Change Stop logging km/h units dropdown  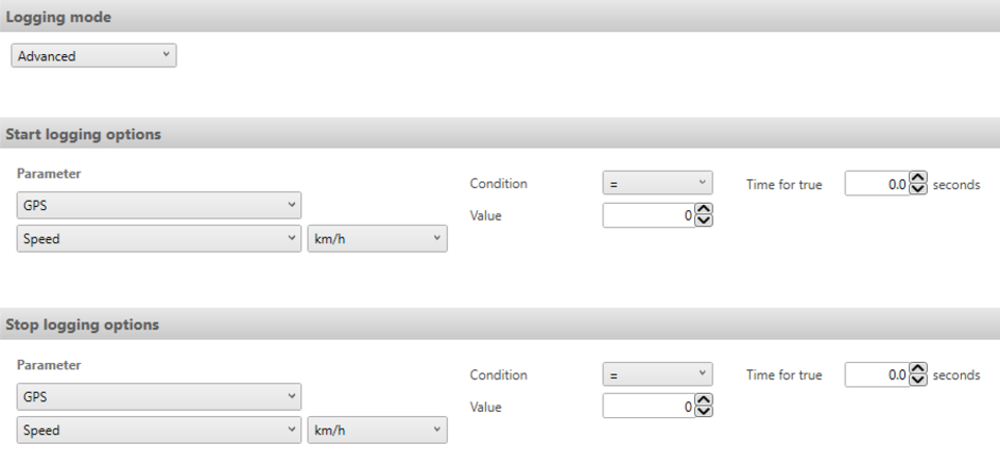tap(378, 430)
